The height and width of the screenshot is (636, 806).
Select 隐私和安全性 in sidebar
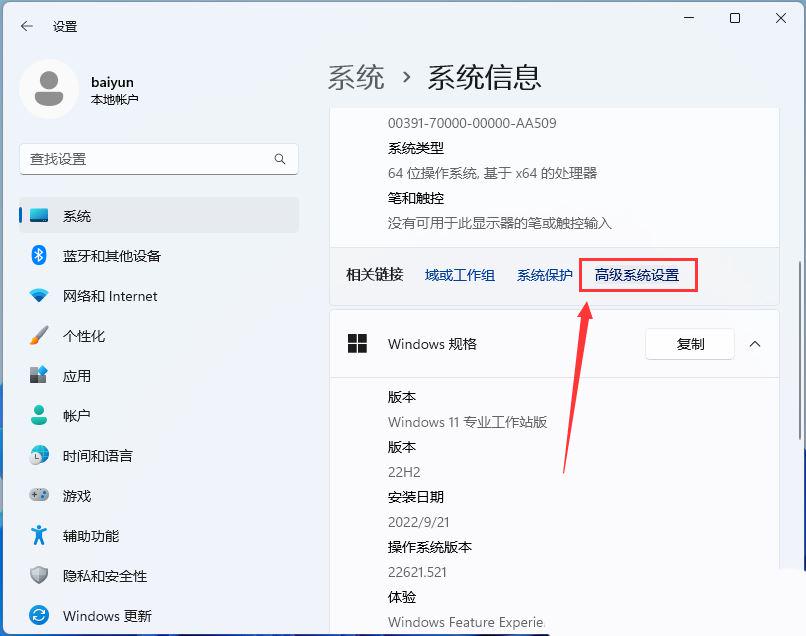click(159, 576)
